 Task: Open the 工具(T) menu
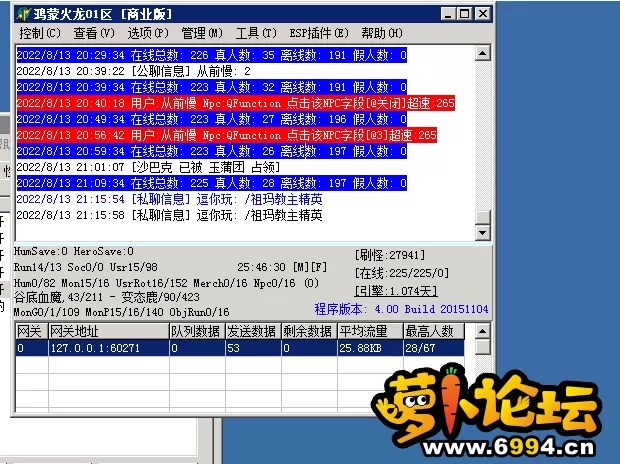tap(256, 33)
